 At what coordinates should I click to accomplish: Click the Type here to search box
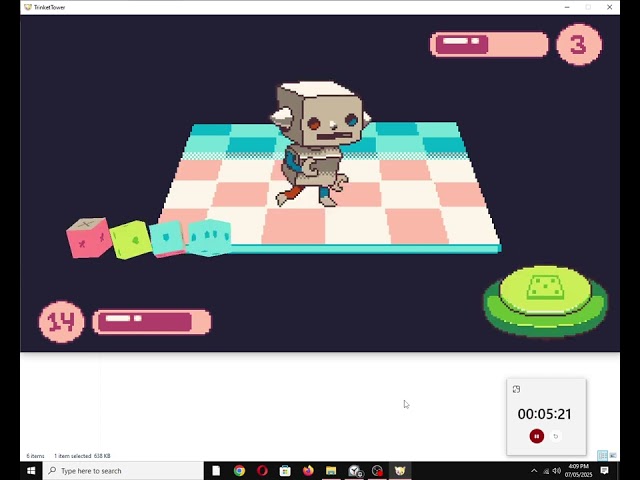click(x=123, y=471)
